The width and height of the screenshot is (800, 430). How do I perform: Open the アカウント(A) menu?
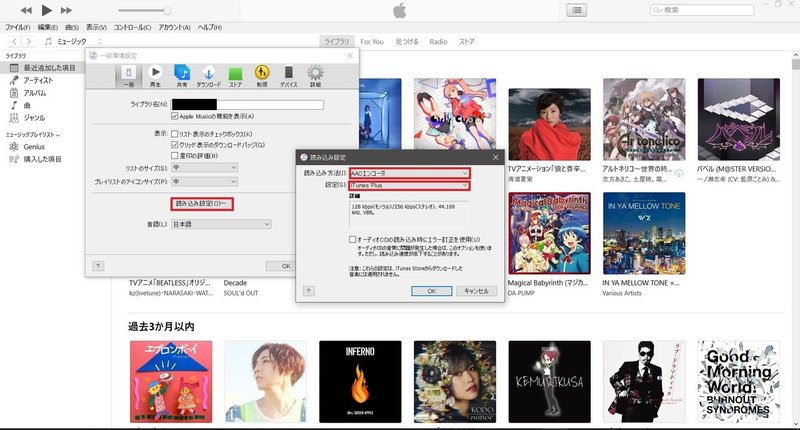(174, 27)
